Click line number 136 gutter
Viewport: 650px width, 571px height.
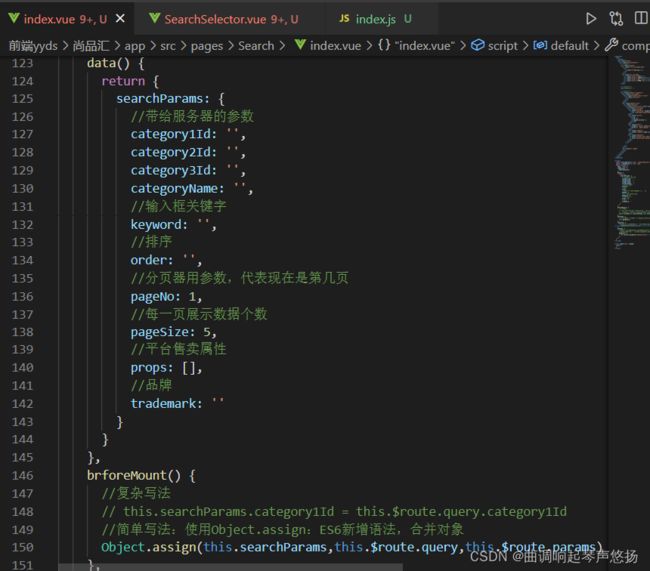click(x=22, y=296)
